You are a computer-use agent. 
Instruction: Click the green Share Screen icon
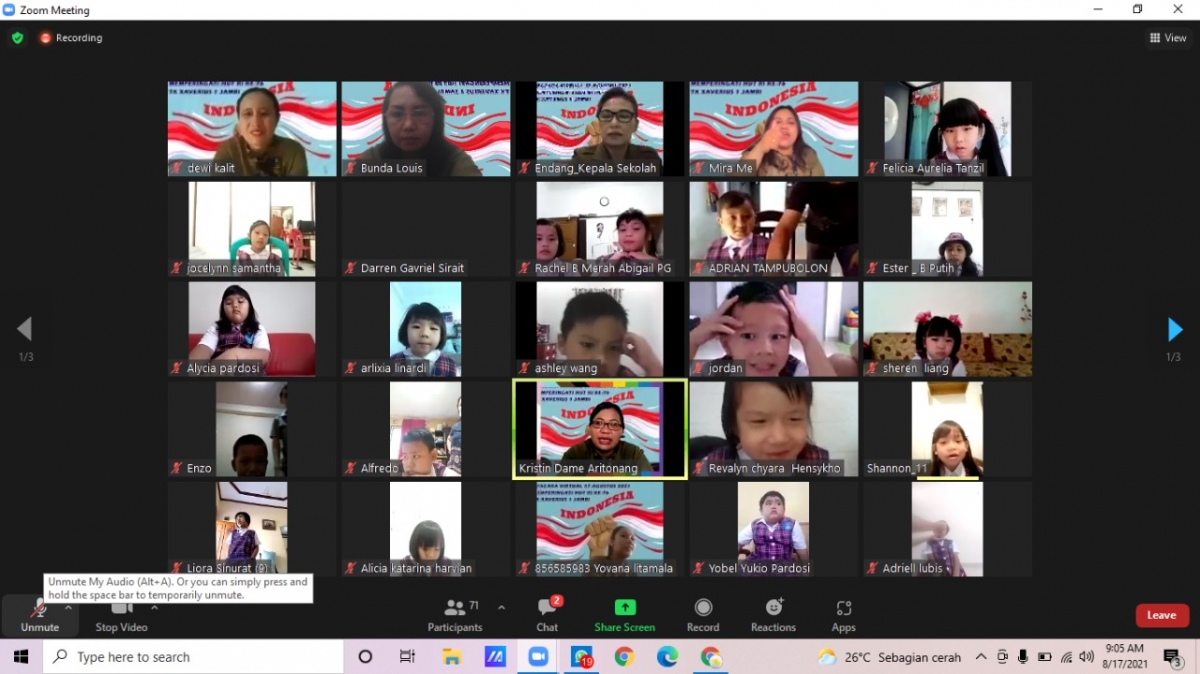click(625, 608)
